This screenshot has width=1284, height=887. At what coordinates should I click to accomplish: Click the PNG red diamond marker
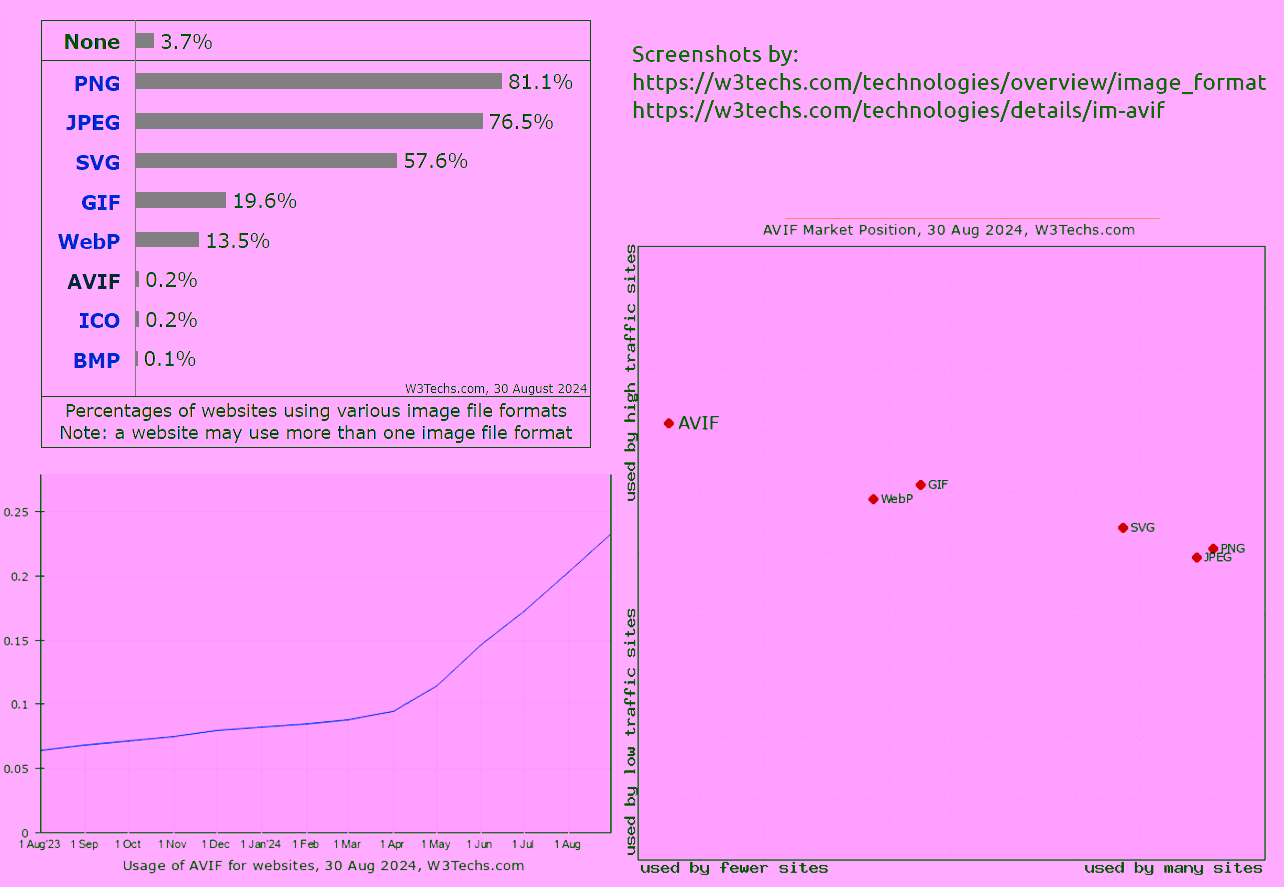pyautogui.click(x=1213, y=549)
